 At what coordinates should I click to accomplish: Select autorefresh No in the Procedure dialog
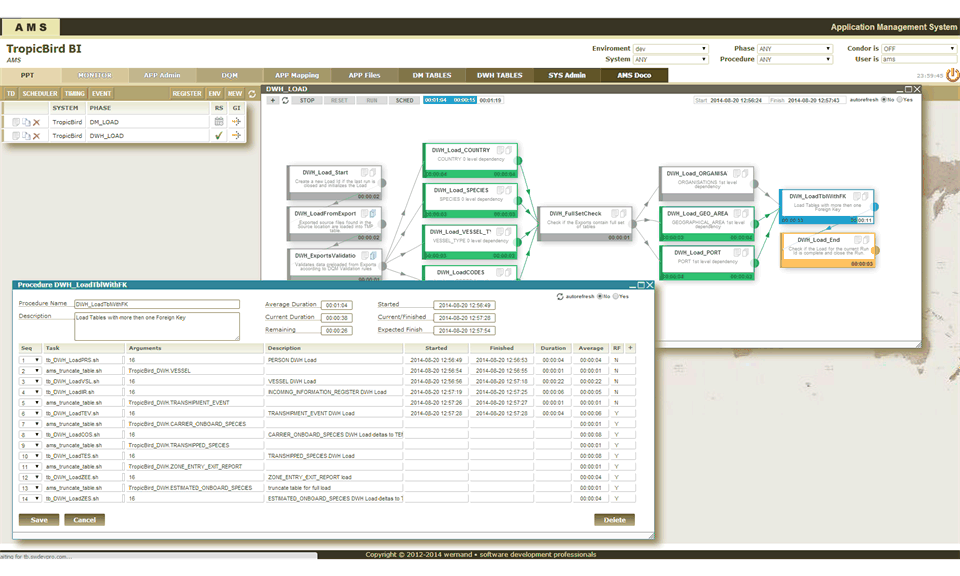[598, 297]
